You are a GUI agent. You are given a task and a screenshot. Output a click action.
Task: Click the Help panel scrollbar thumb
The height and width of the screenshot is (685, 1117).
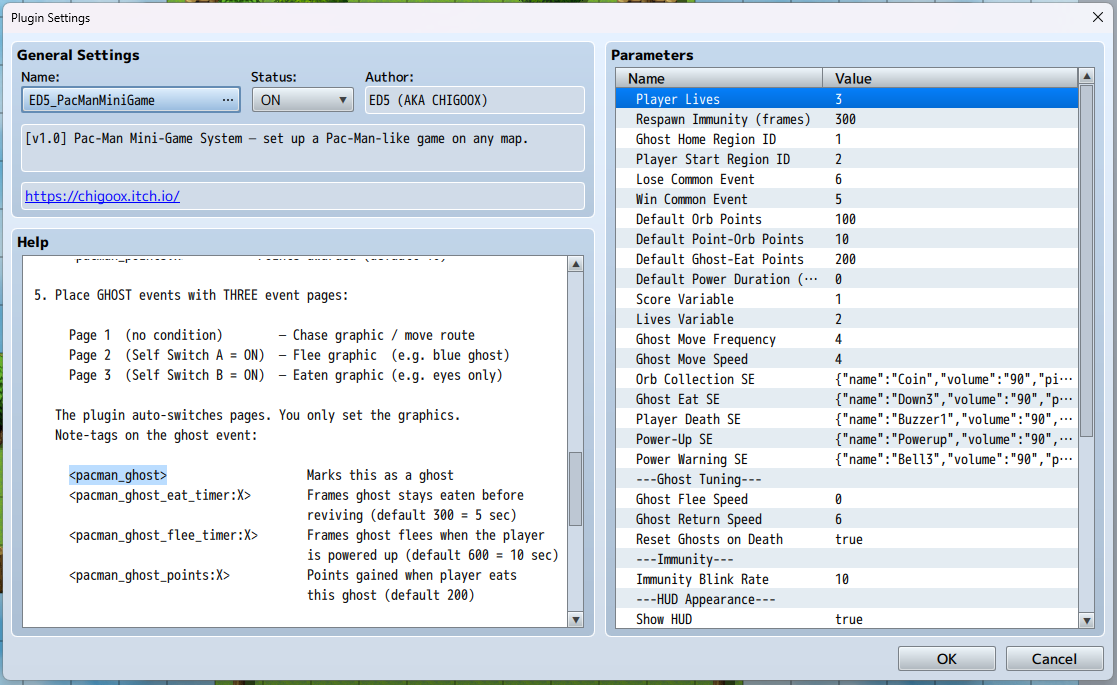tap(576, 488)
